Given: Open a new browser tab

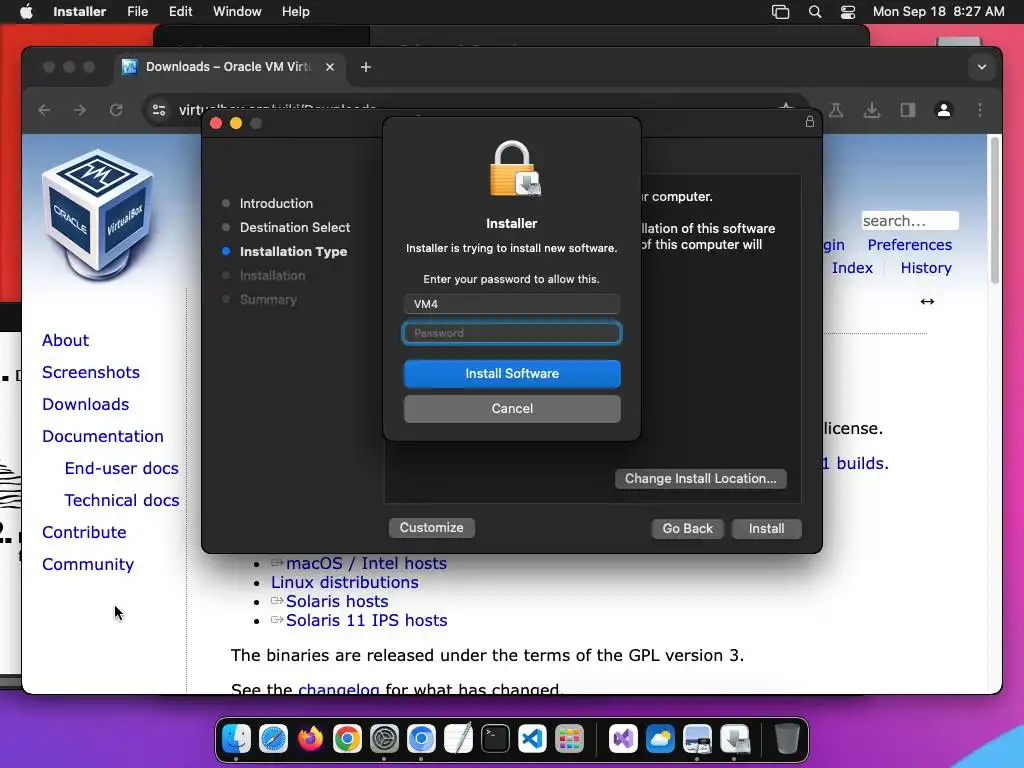Looking at the screenshot, I should coord(366,67).
